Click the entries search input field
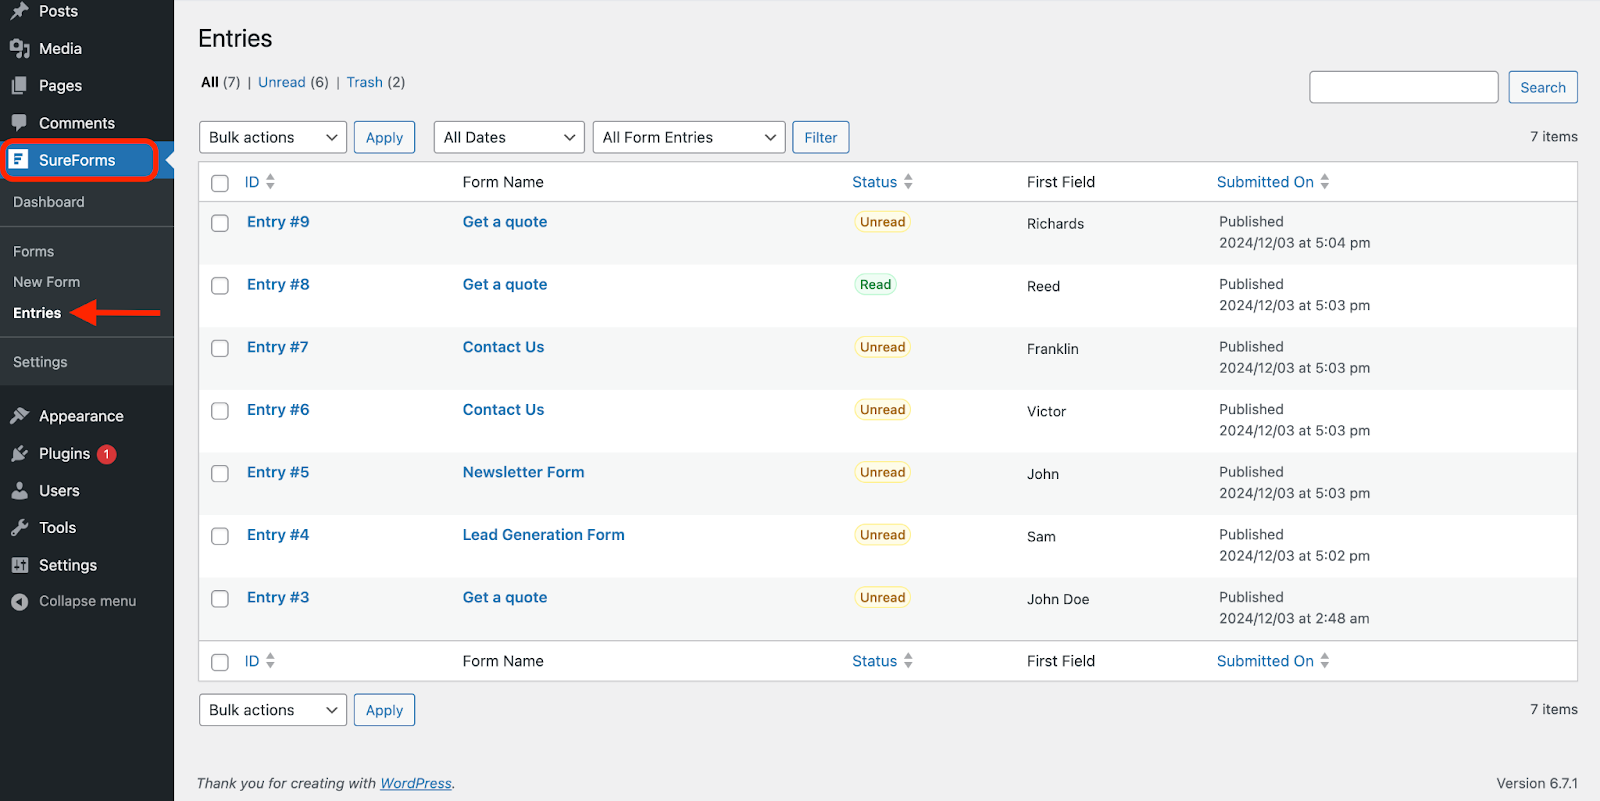Viewport: 1600px width, 801px height. click(1404, 87)
